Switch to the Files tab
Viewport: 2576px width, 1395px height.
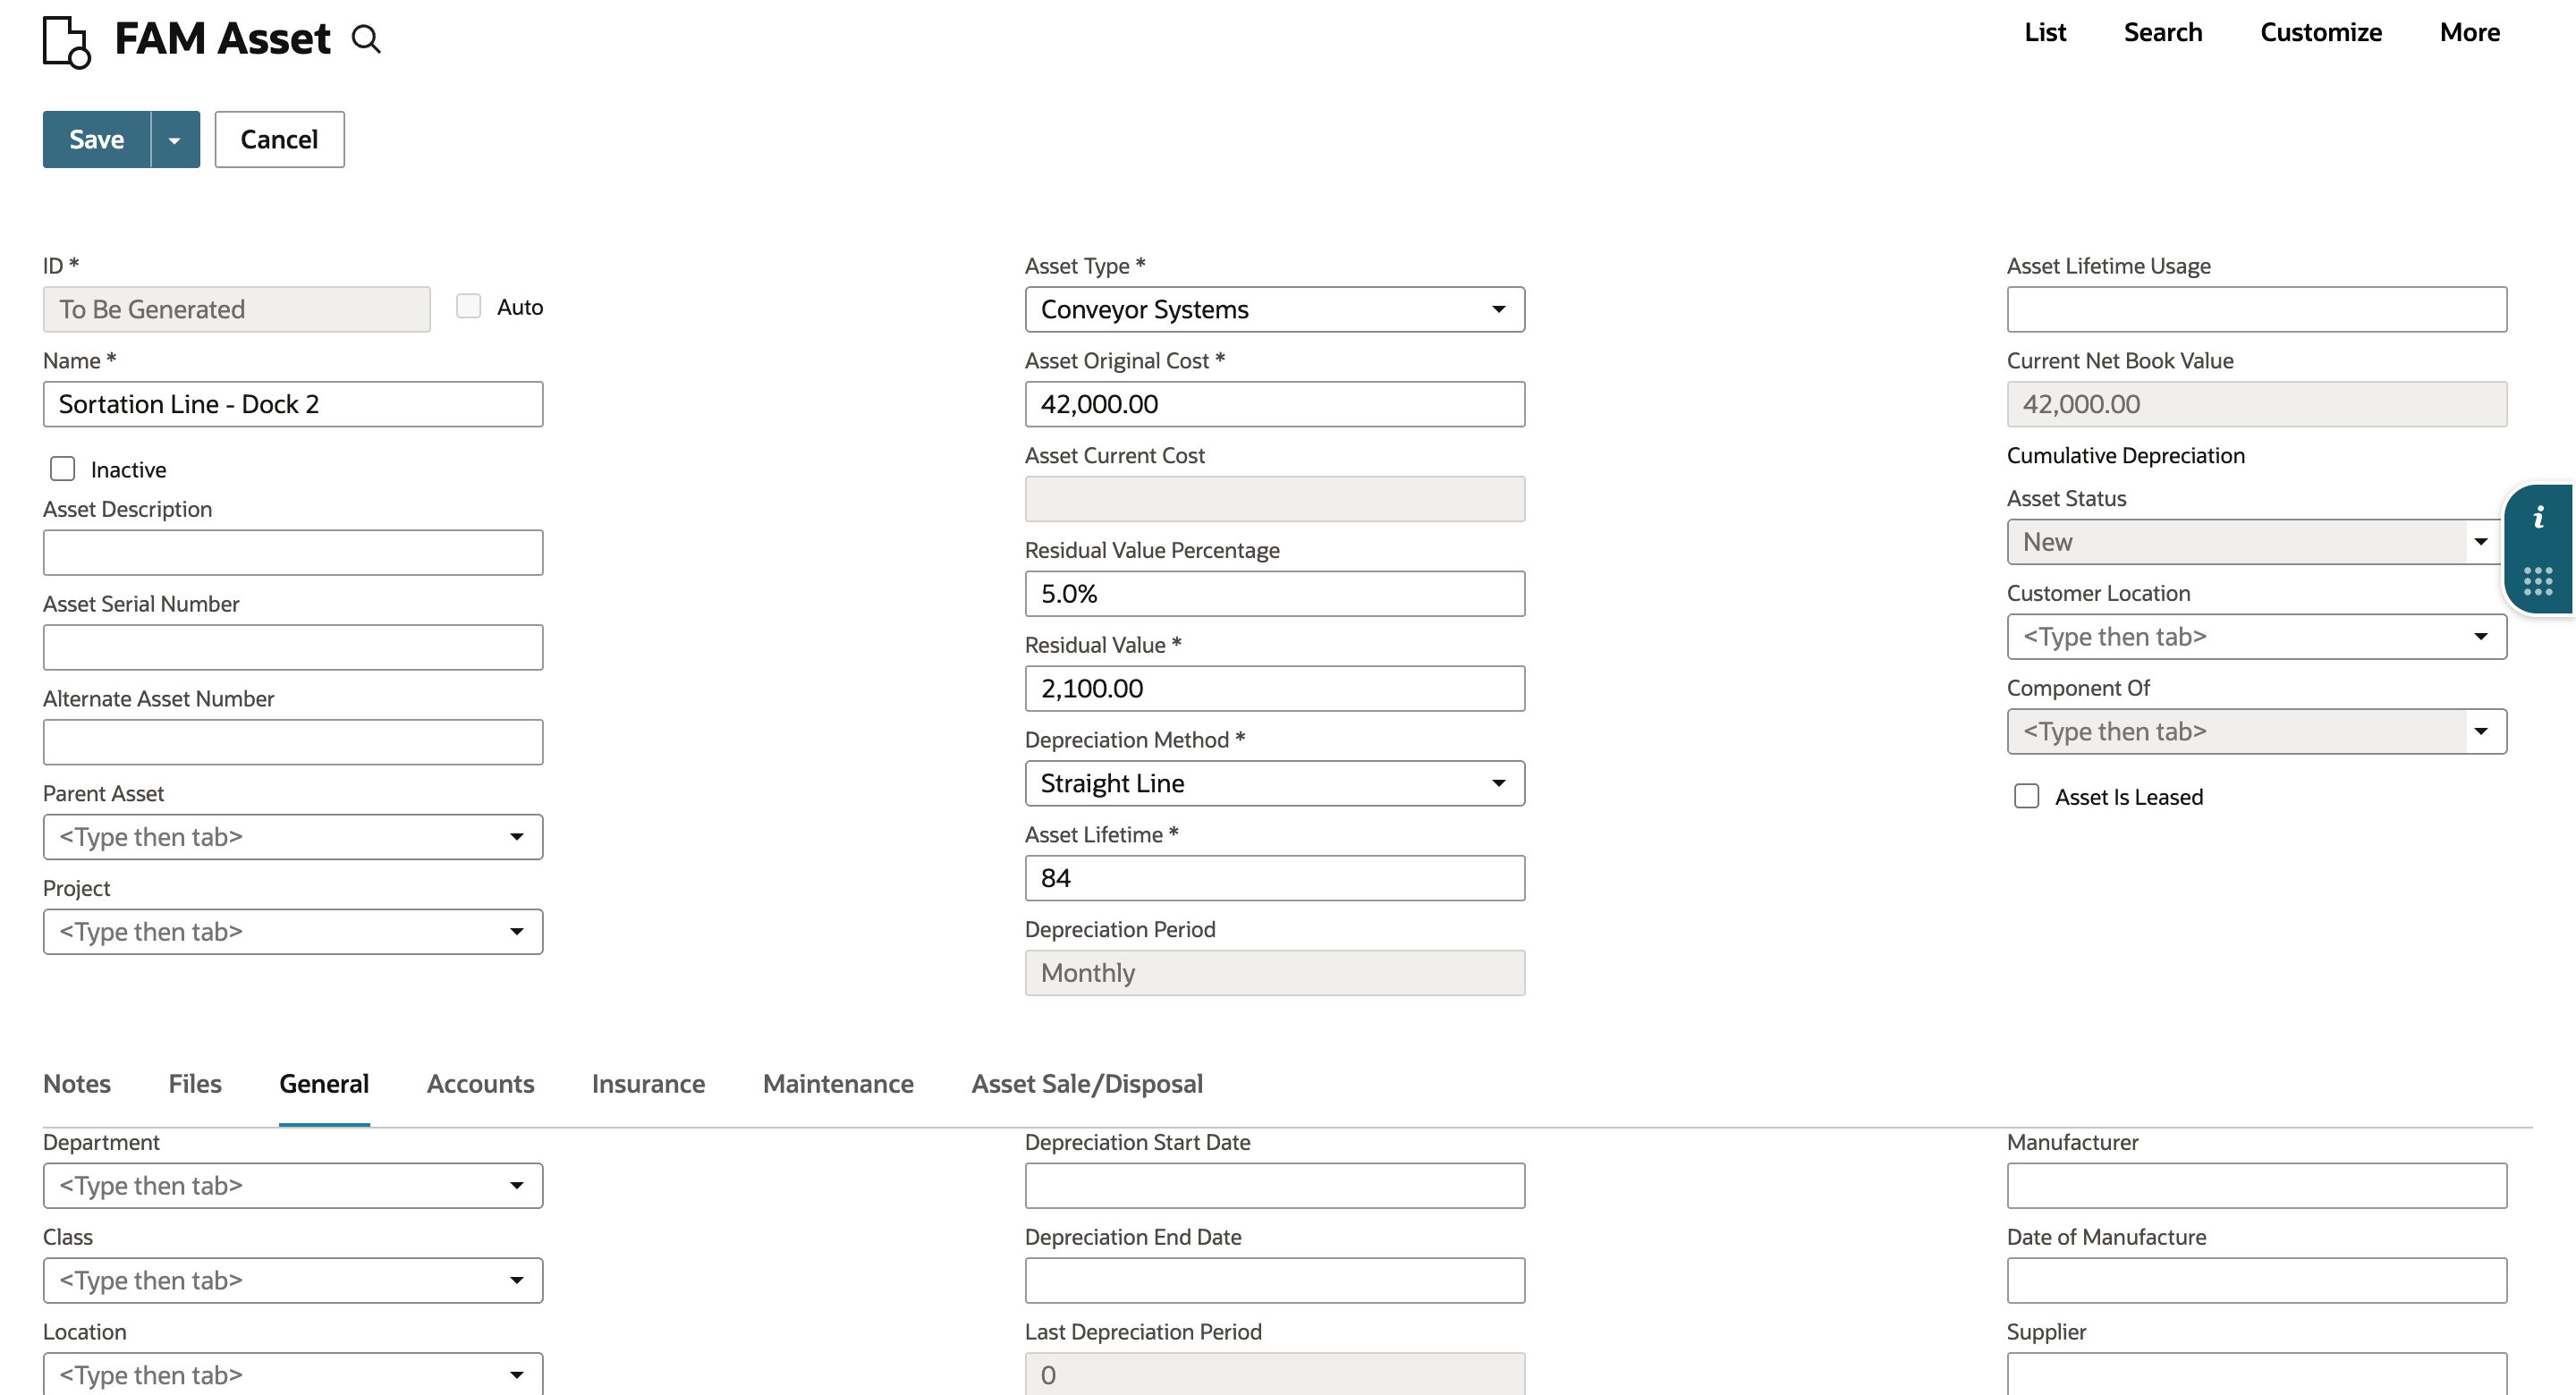point(195,1084)
